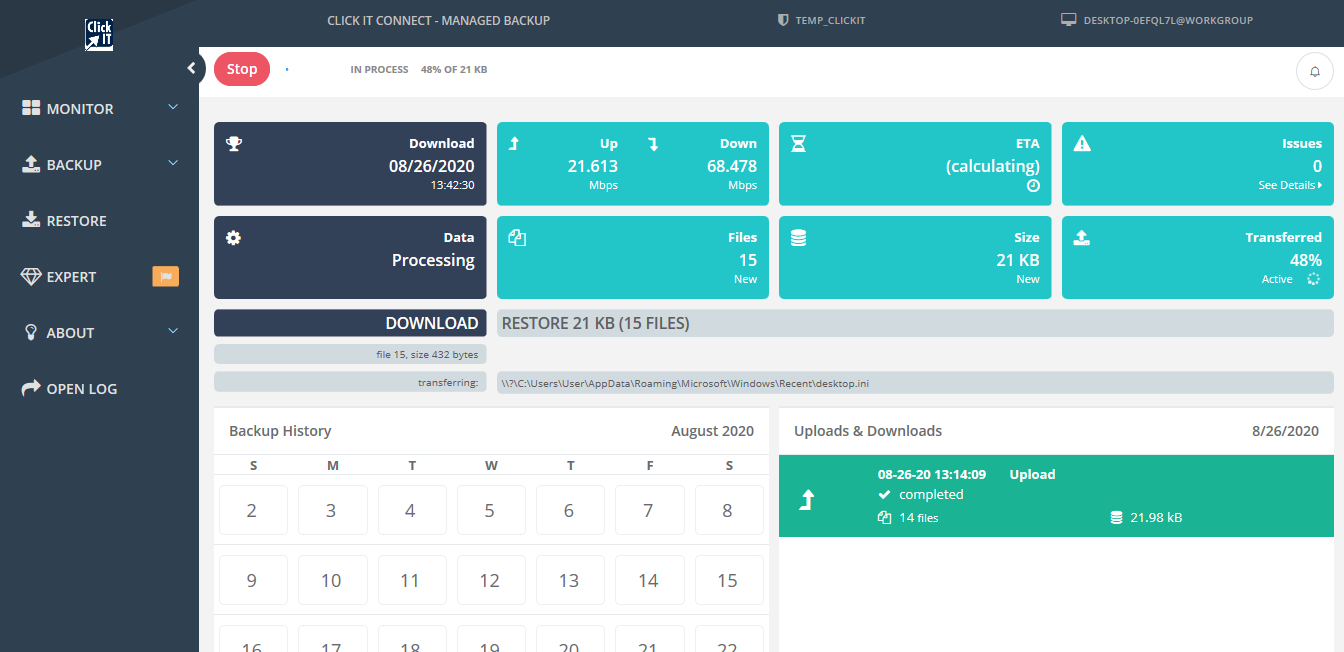The width and height of the screenshot is (1344, 652).
Task: Select August 5 in Backup History calendar
Action: click(x=490, y=510)
